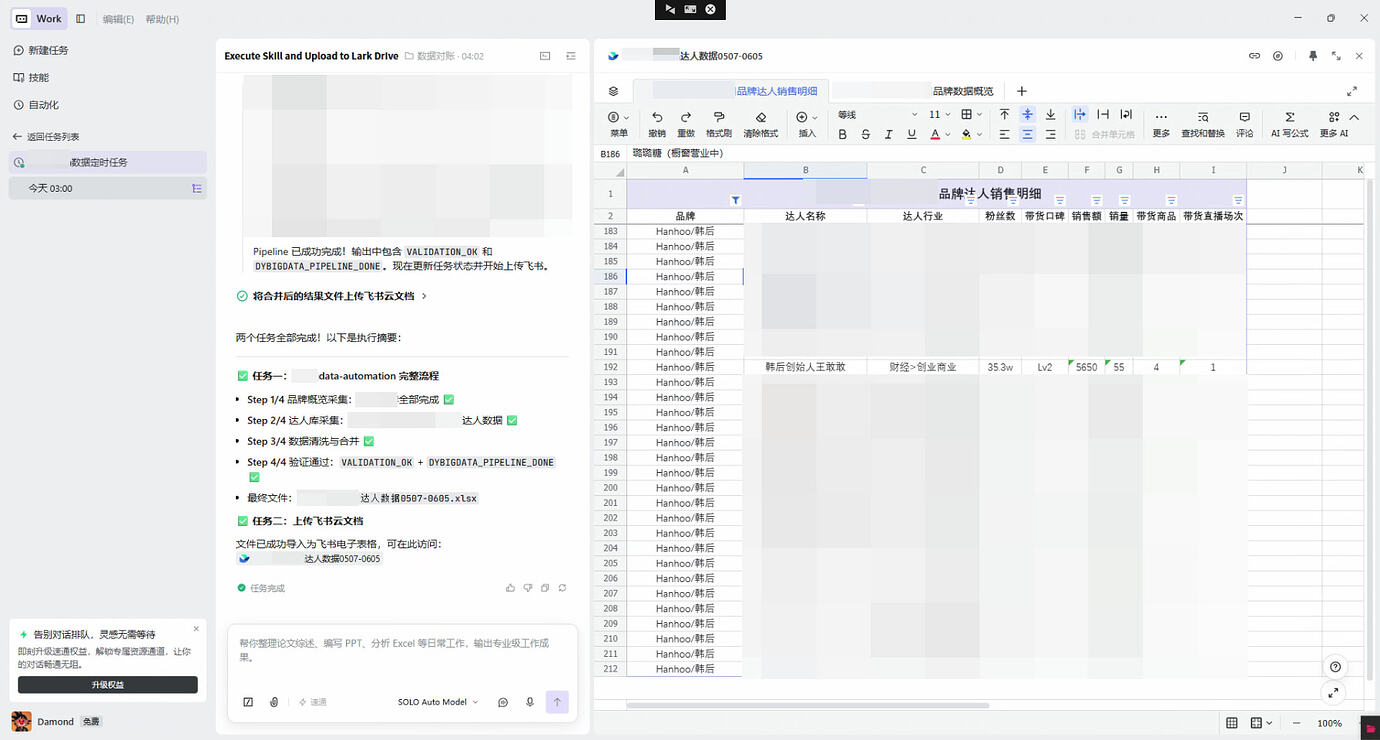Open 更多 AI tools
The image size is (1380, 740).
1334,123
